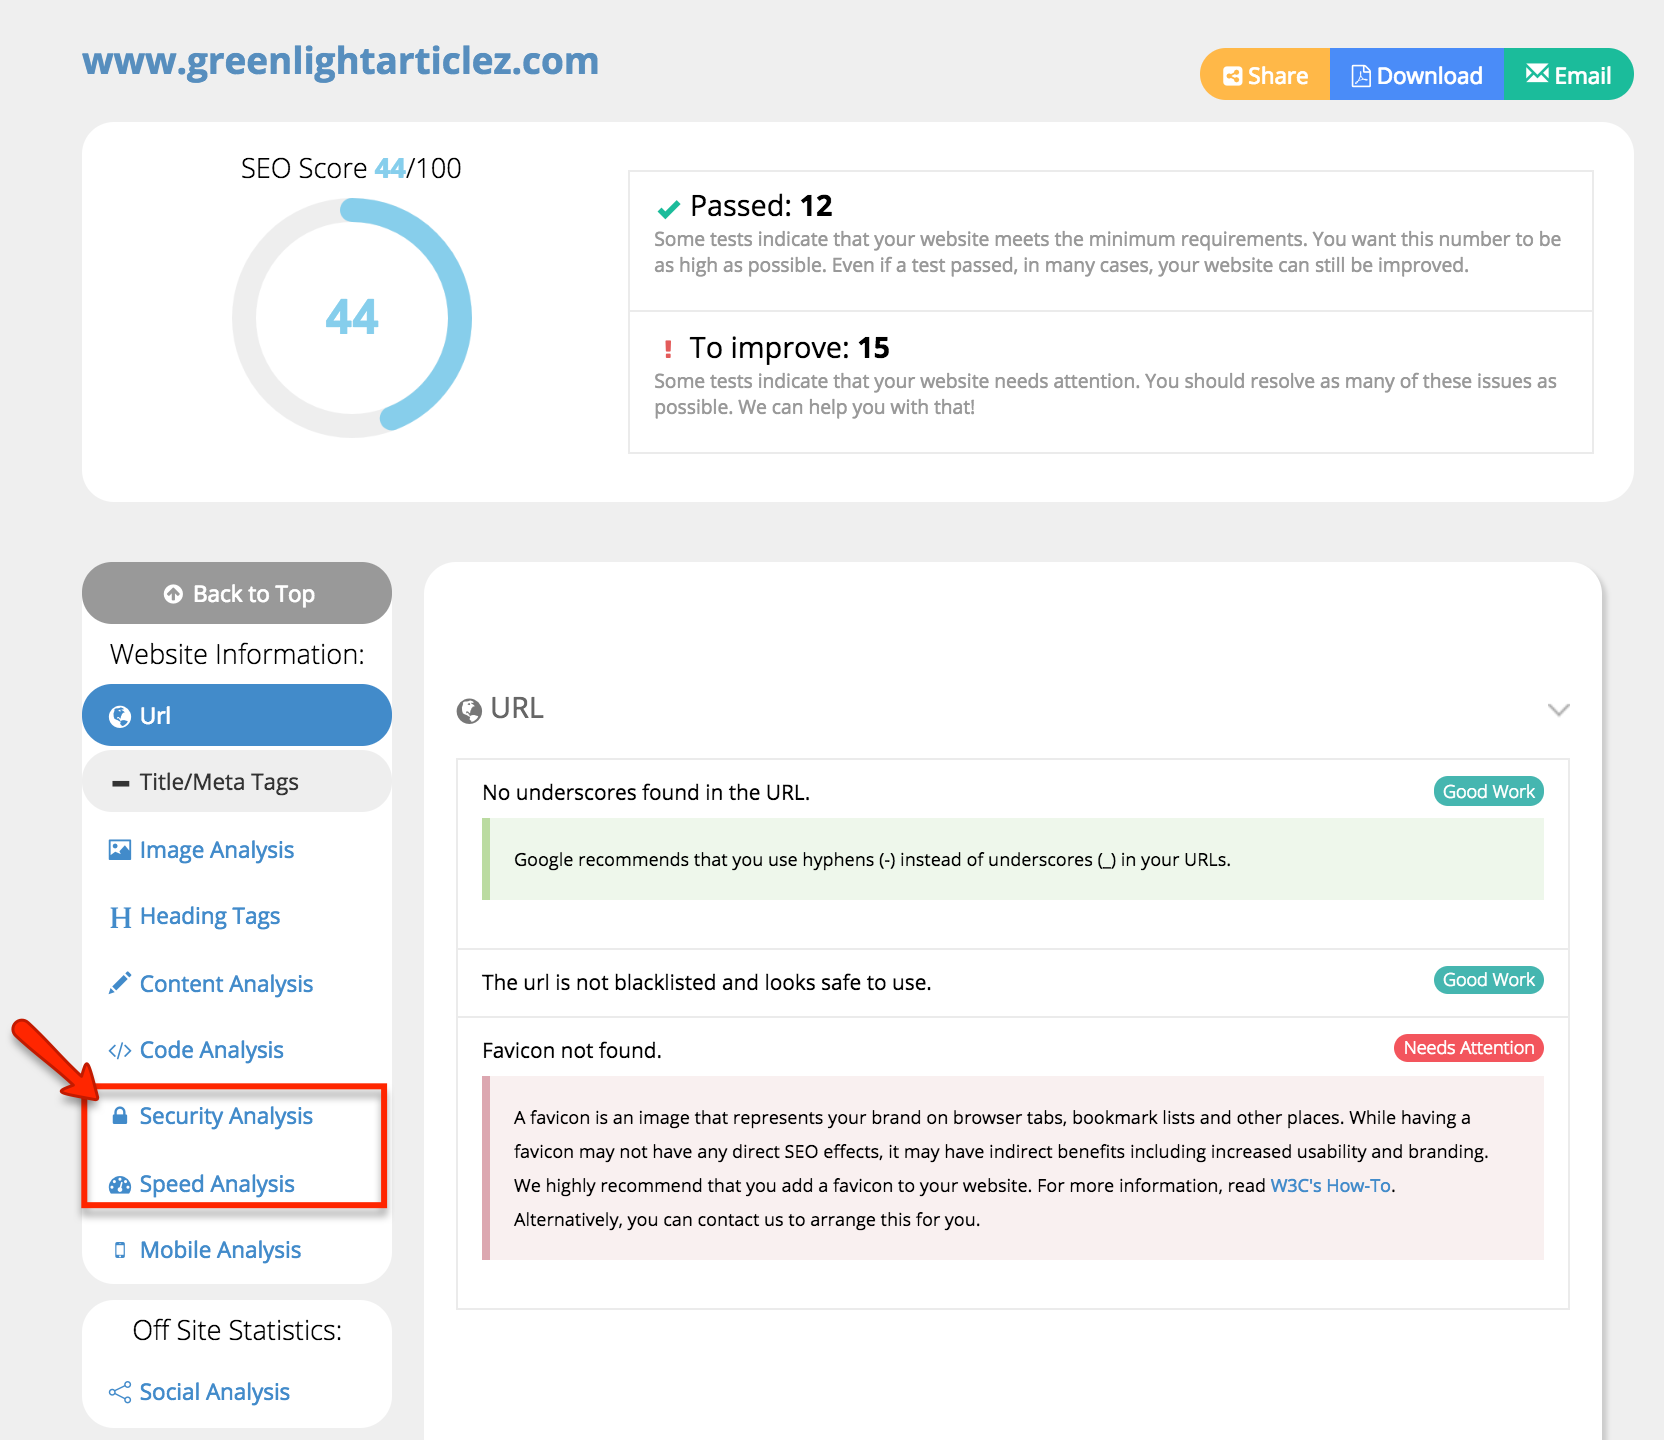Click the Heading Tags H icon
The image size is (1664, 1440).
pyautogui.click(x=120, y=916)
